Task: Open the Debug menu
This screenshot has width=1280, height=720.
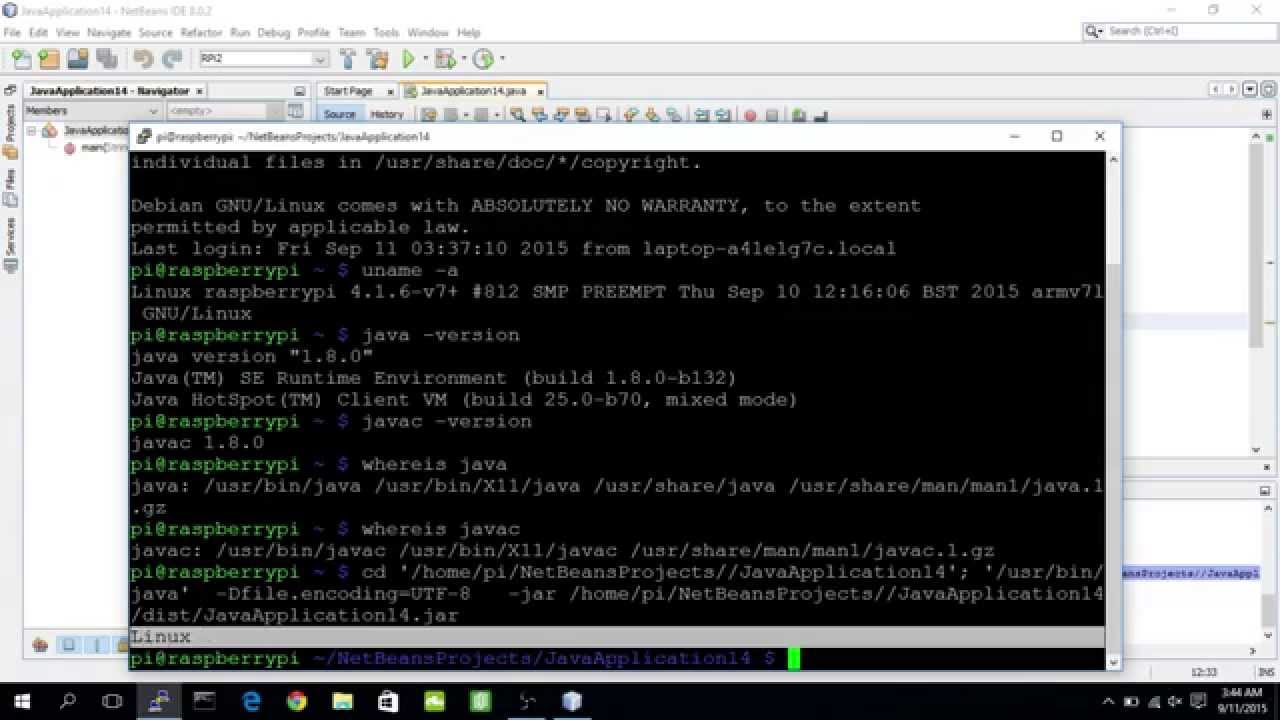Action: click(273, 33)
